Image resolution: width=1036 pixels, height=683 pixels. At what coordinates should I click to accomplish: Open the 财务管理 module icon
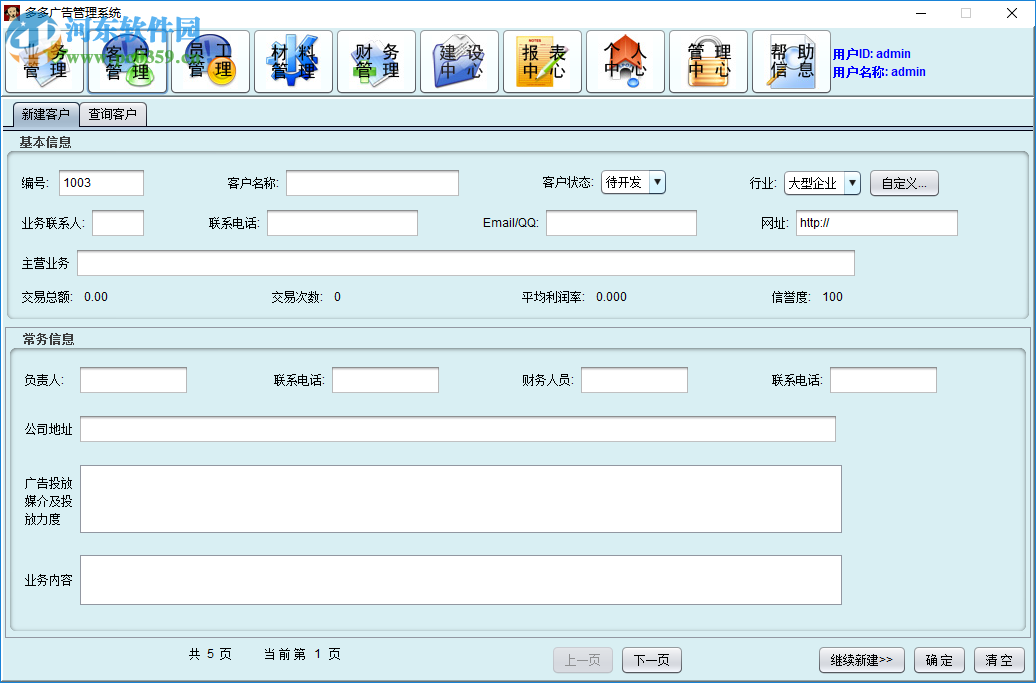pyautogui.click(x=376, y=61)
